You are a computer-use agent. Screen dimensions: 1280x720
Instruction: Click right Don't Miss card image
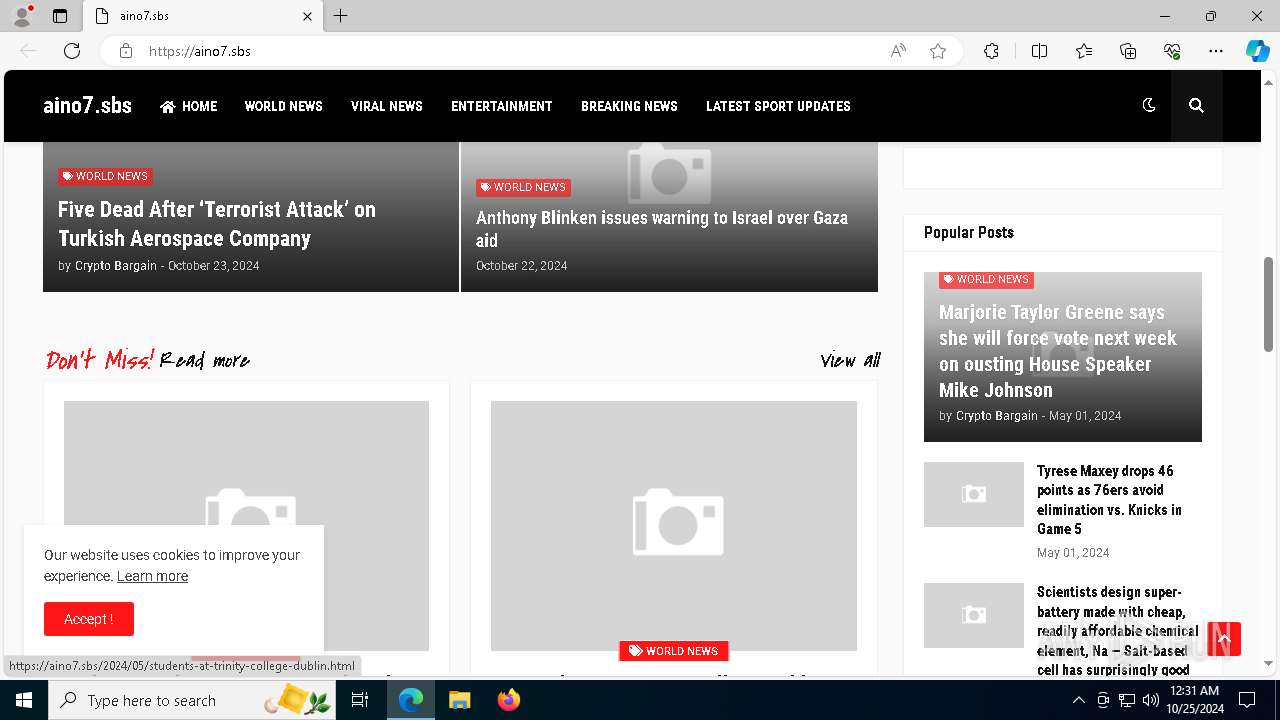(x=674, y=526)
